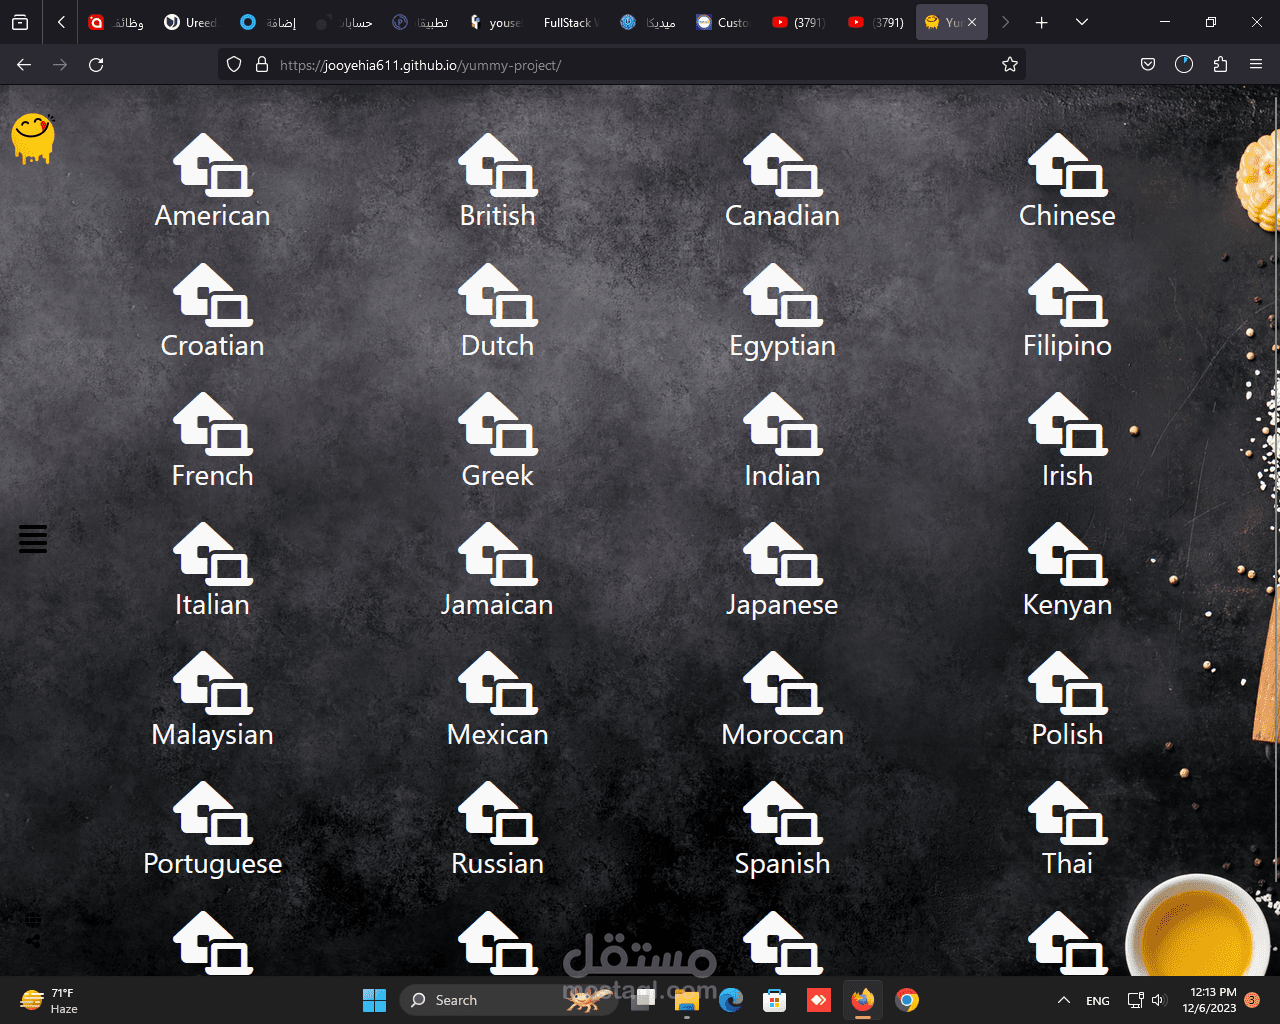
Task: Click the house icon above Russian
Action: coord(498,813)
